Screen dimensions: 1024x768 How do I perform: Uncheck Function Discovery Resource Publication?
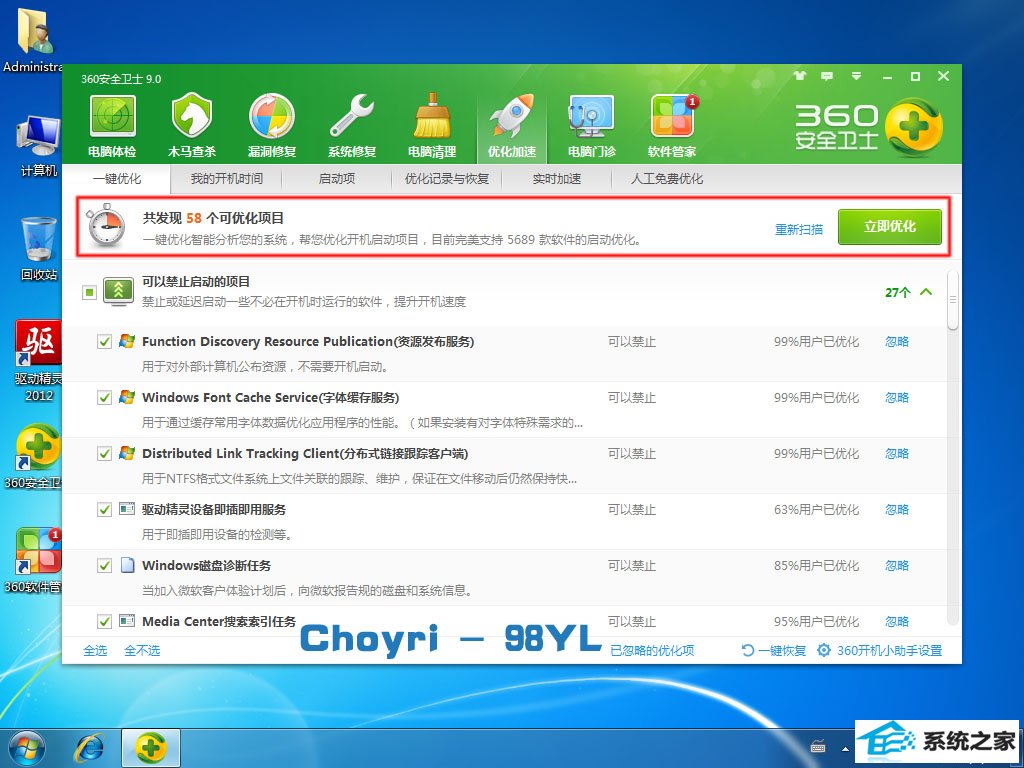[x=104, y=342]
